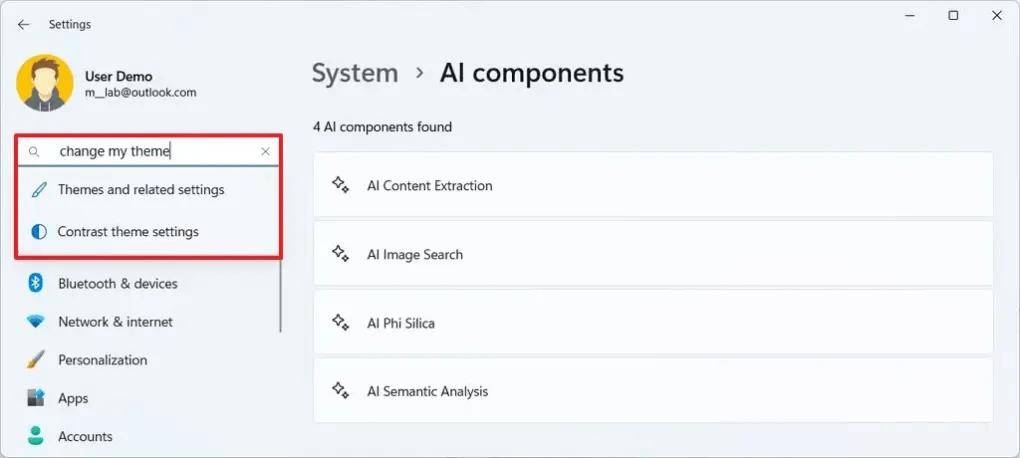This screenshot has height=458, width=1020.
Task: Open Themes and related settings suggestion
Action: click(x=141, y=190)
